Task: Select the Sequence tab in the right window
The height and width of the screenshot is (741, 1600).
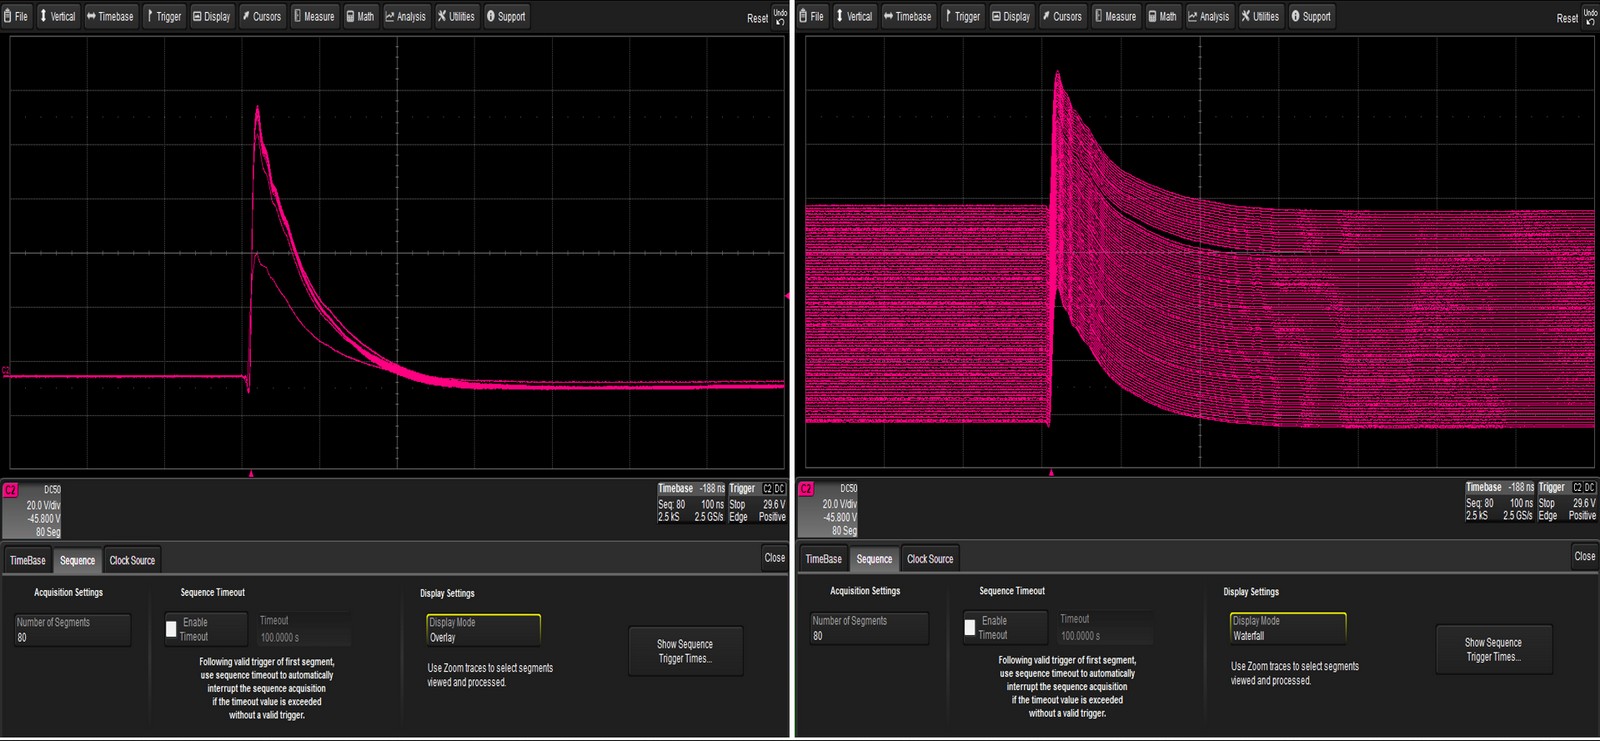Action: coord(874,559)
